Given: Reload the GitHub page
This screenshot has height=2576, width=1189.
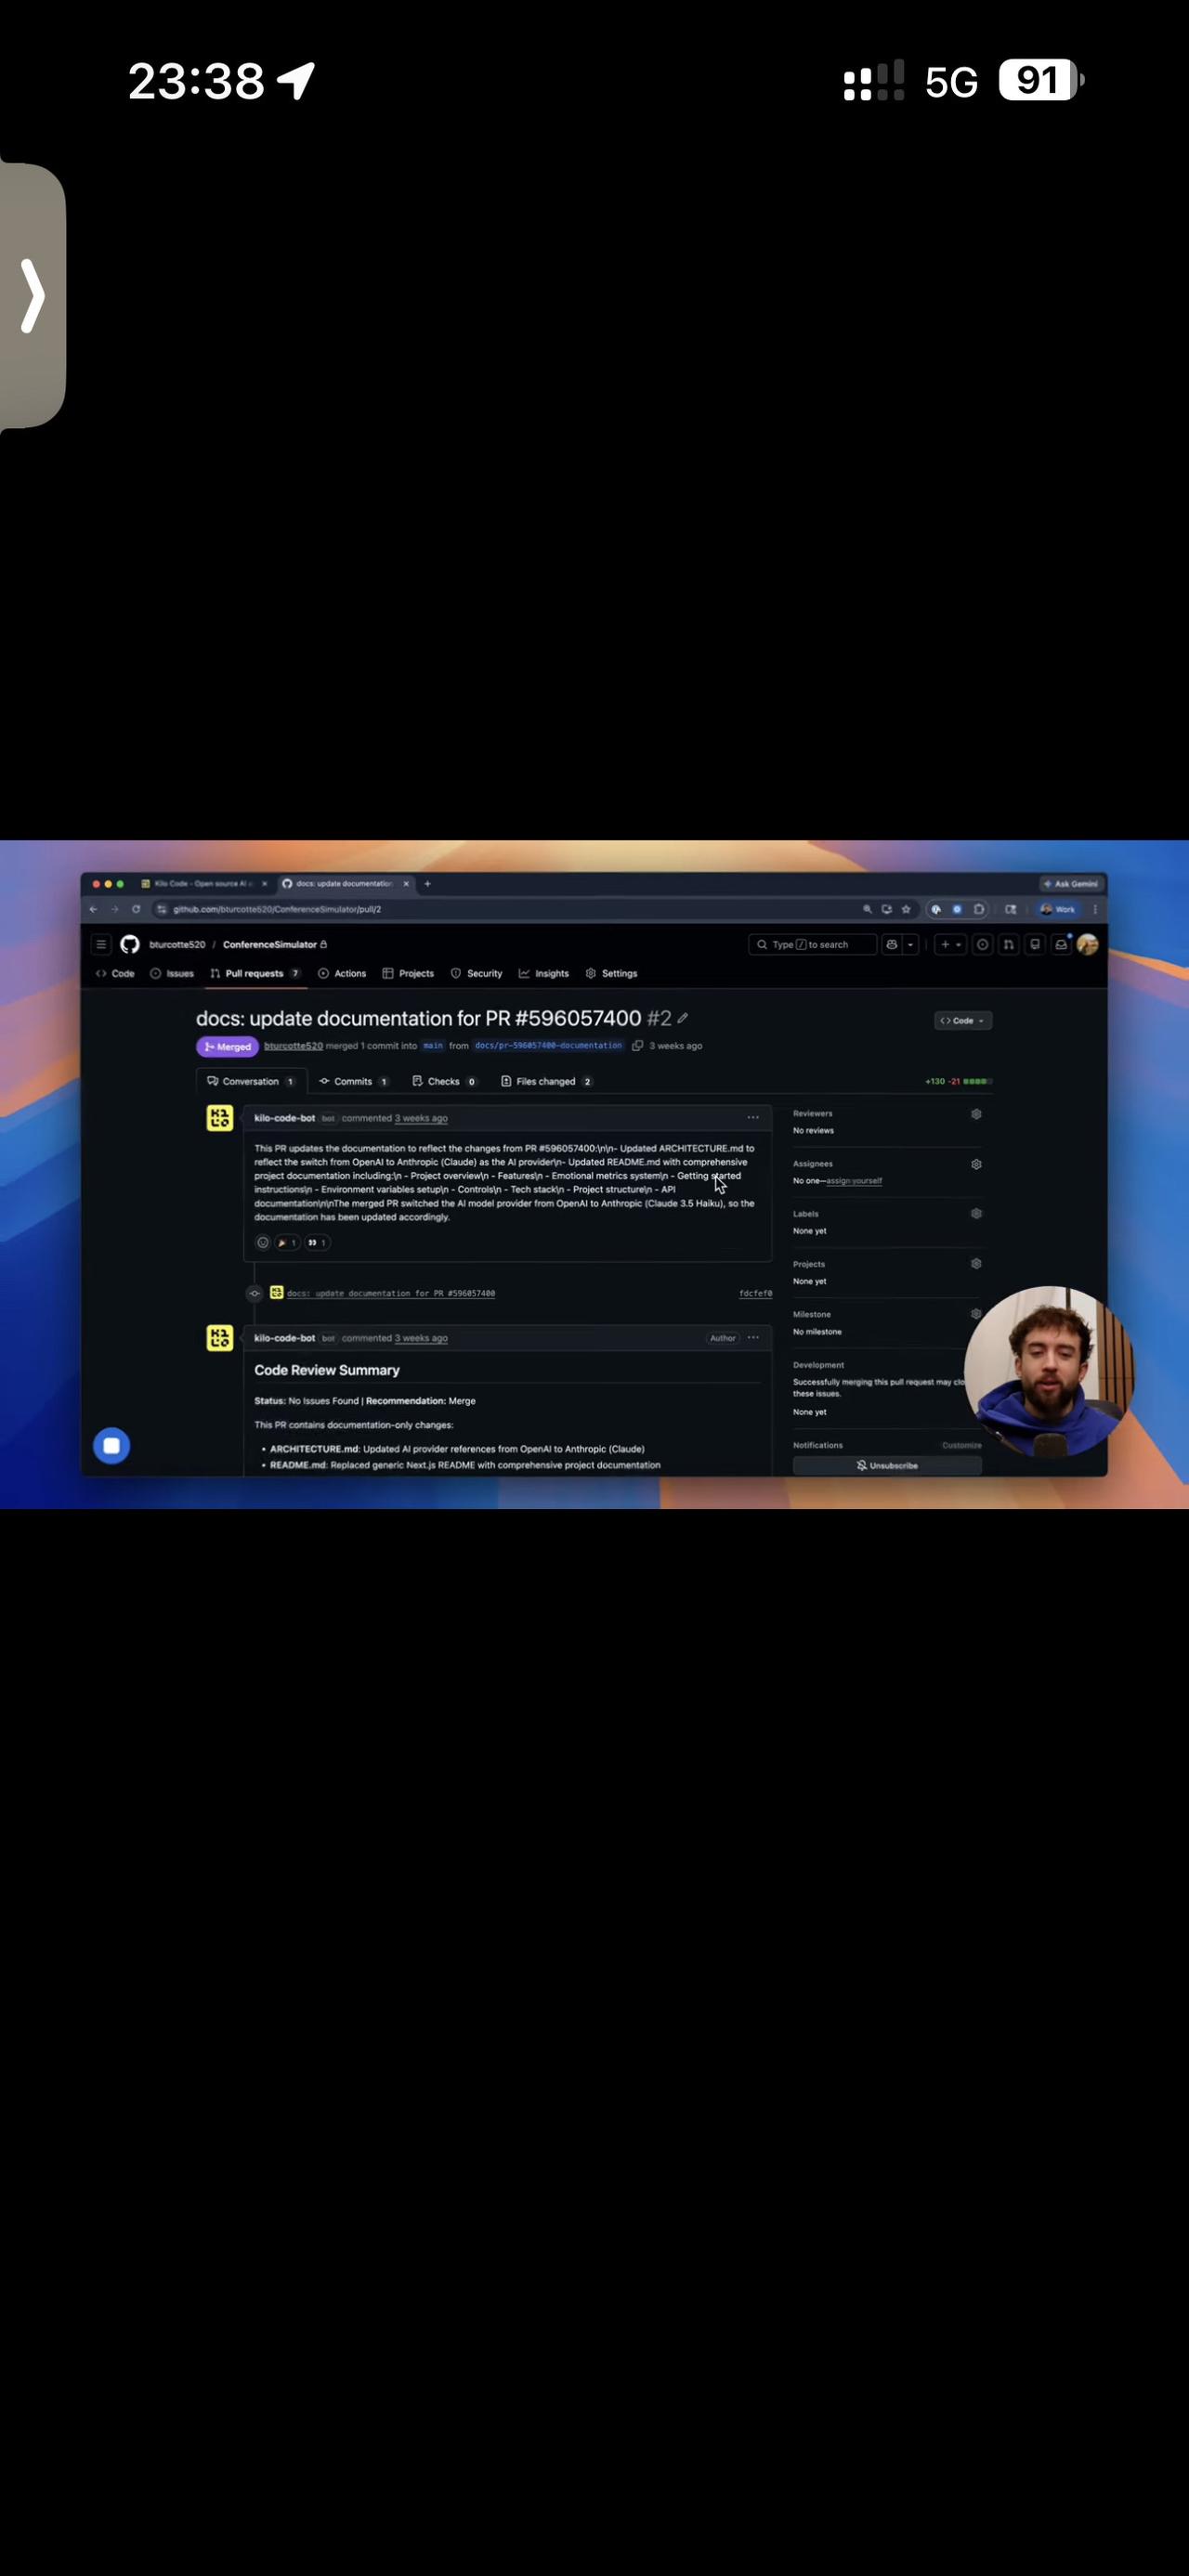Looking at the screenshot, I should click(x=136, y=909).
